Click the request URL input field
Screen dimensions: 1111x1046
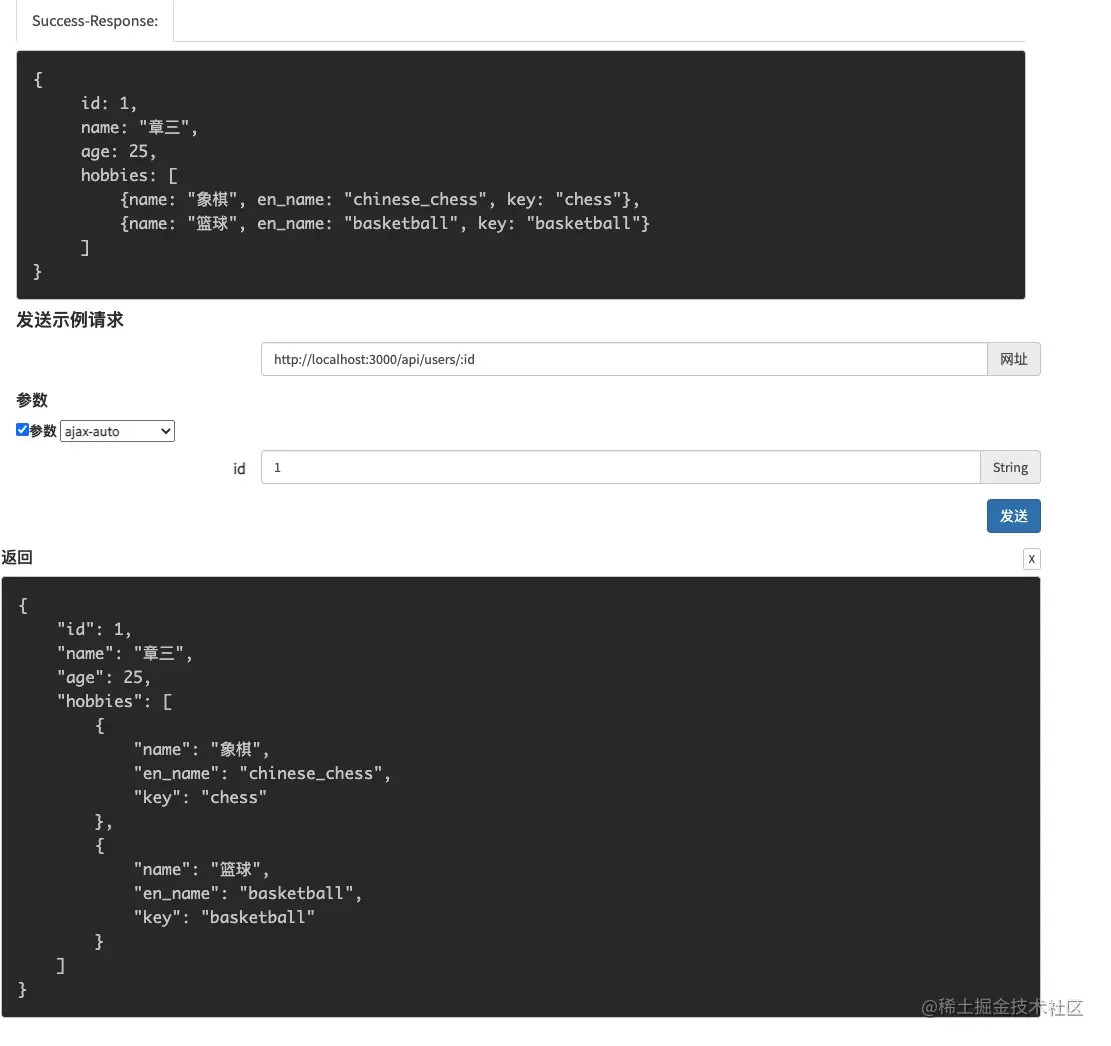624,359
